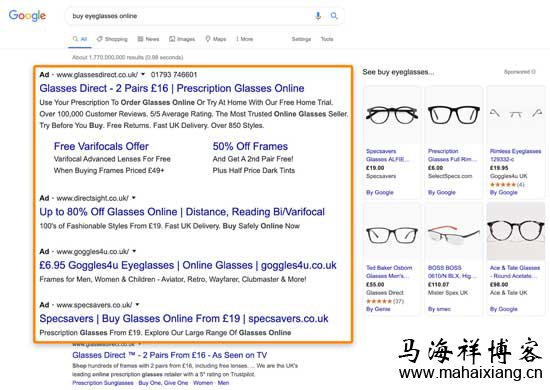Open the Maps tab
This screenshot has height=390, width=550.
tap(215, 39)
